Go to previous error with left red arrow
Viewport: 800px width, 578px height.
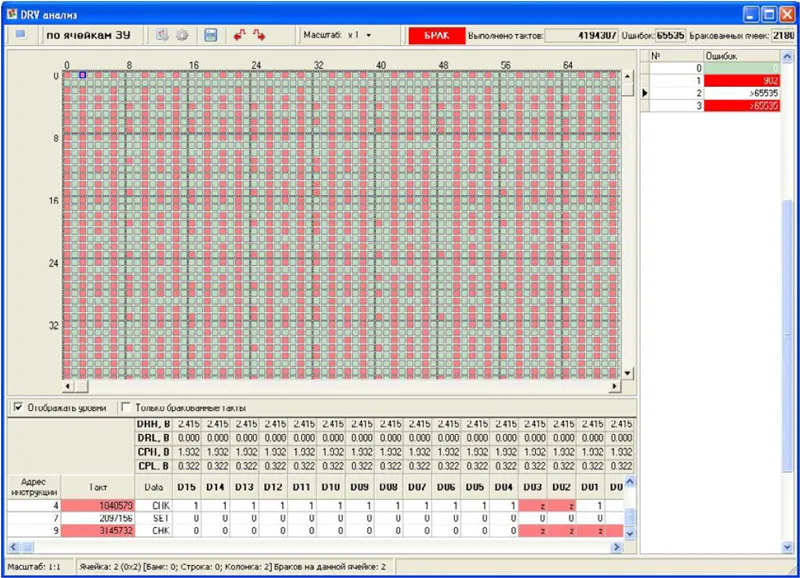(x=239, y=35)
